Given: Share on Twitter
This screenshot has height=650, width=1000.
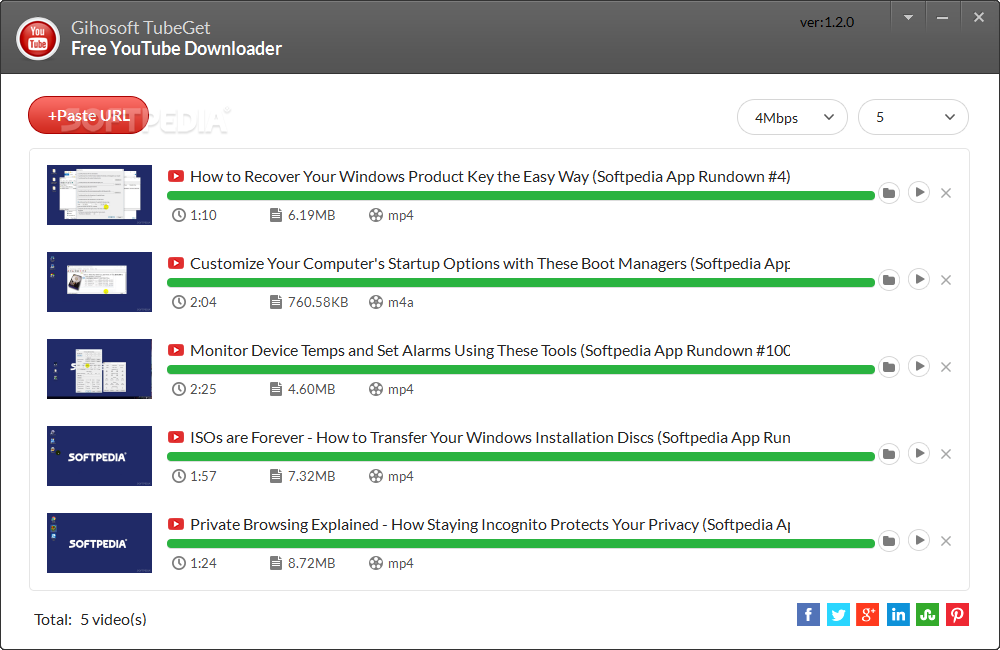Looking at the screenshot, I should [x=838, y=615].
